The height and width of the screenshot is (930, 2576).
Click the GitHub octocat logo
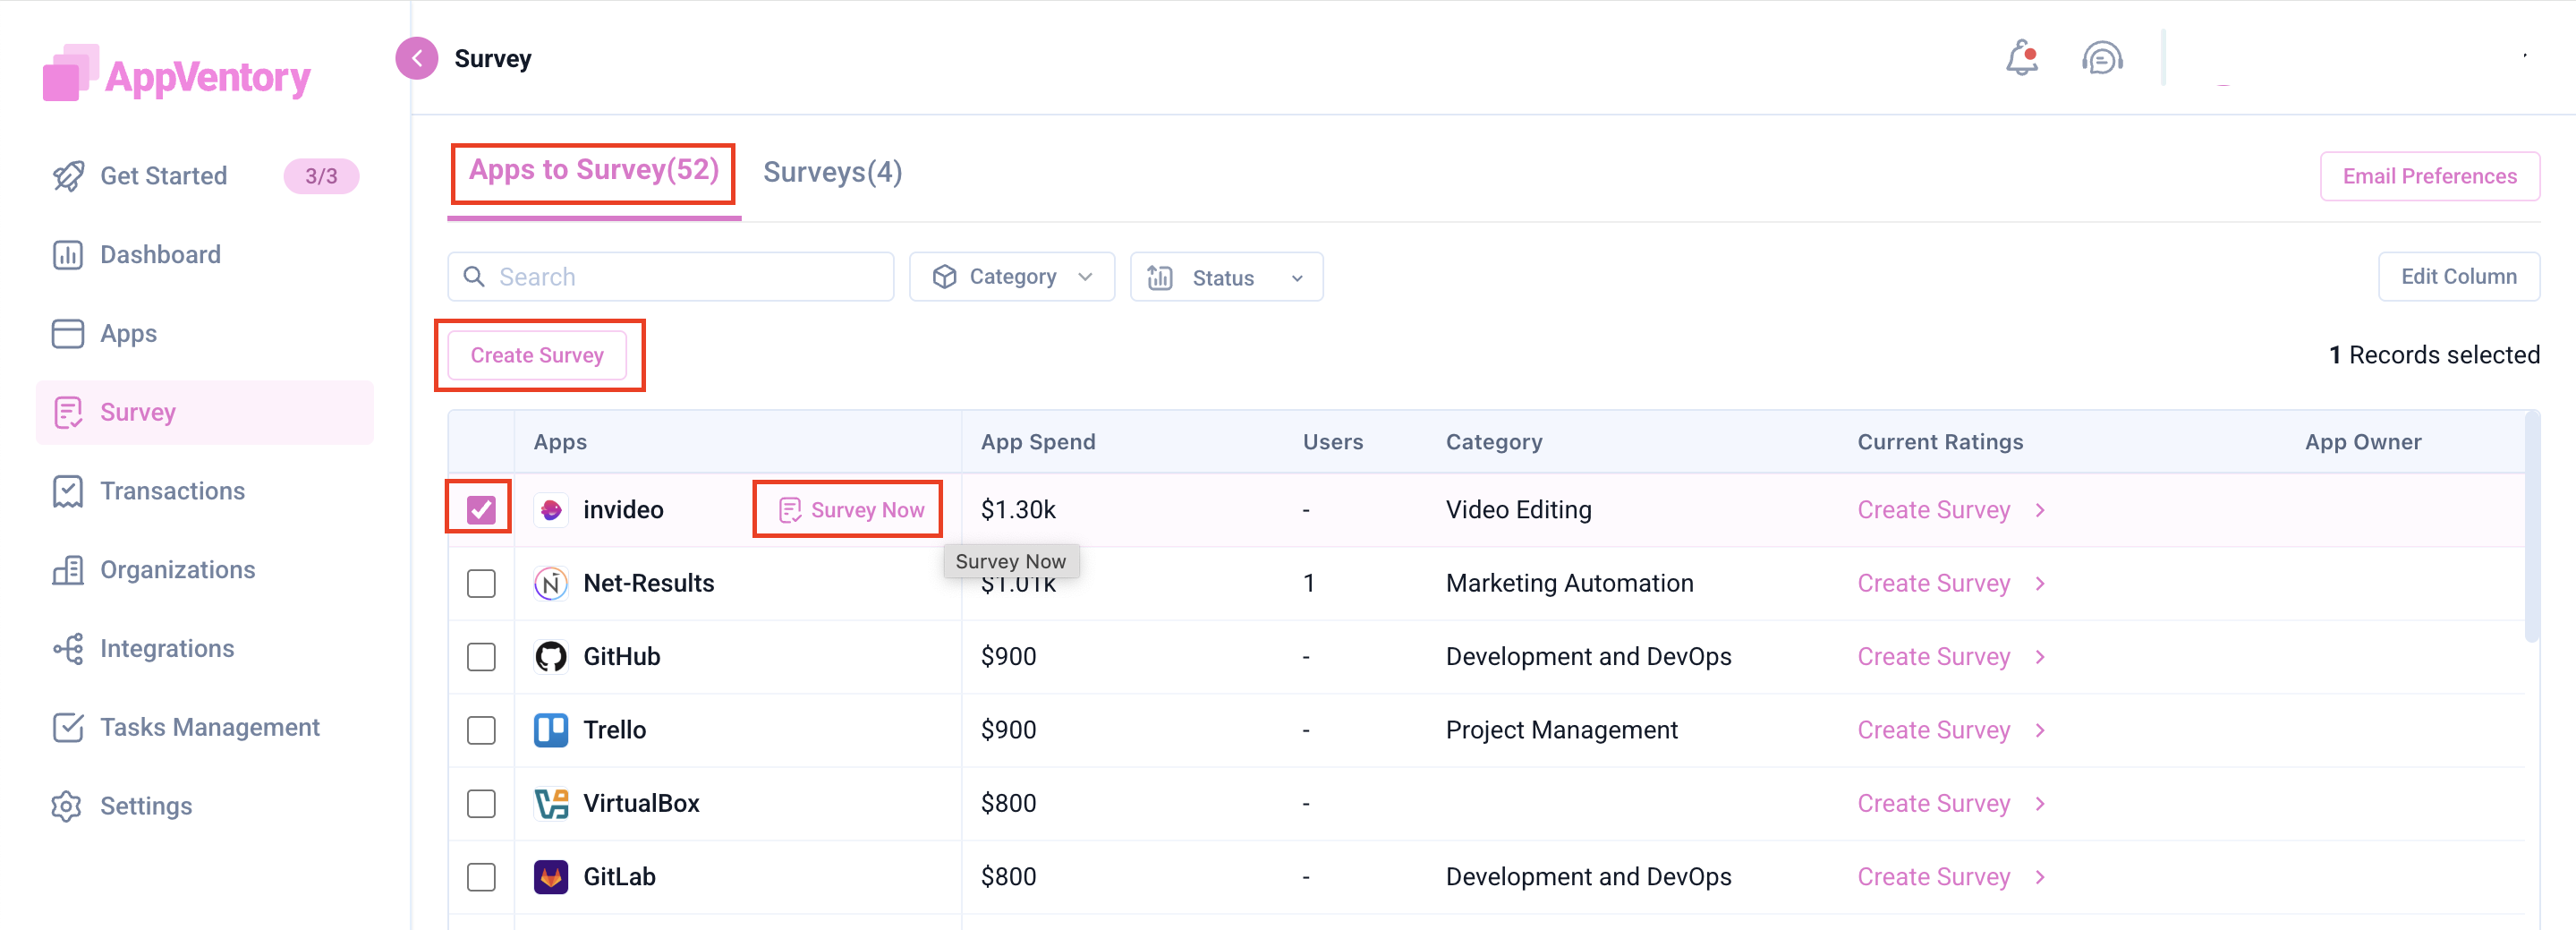pyautogui.click(x=551, y=657)
